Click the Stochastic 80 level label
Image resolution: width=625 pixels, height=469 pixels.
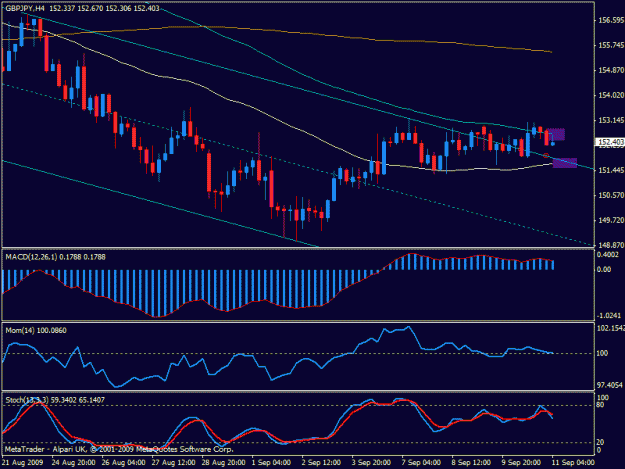point(600,405)
